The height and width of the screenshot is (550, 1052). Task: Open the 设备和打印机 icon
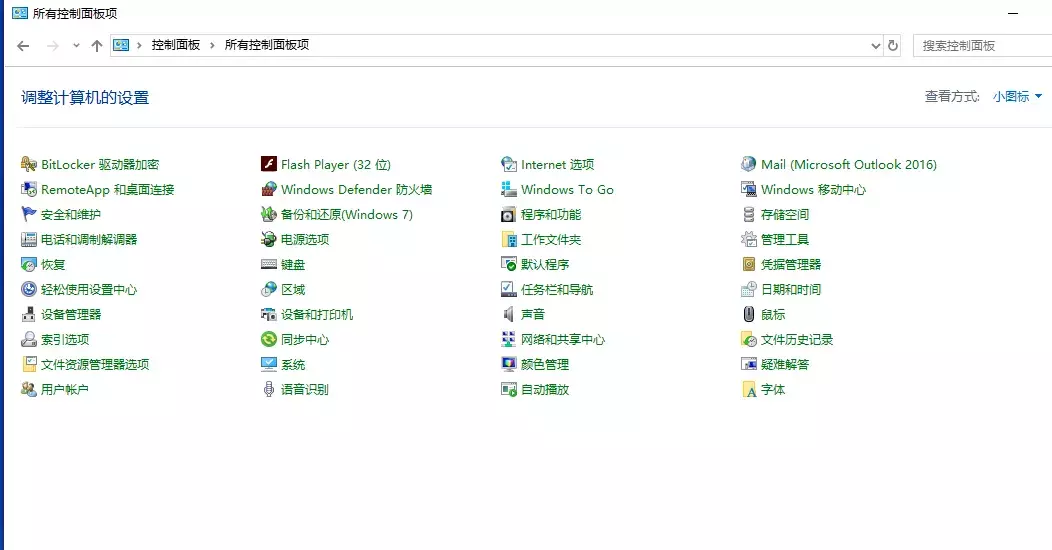pyautogui.click(x=269, y=314)
